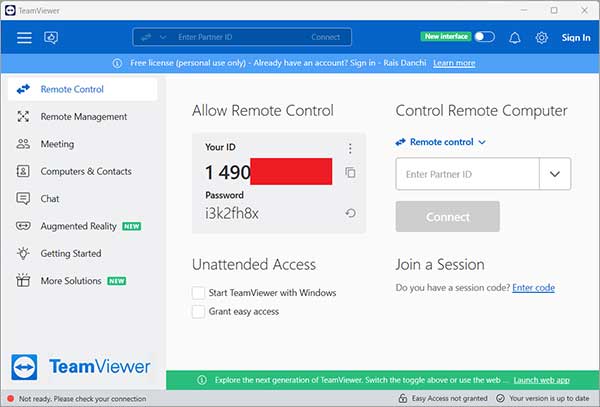600x407 pixels.
Task: Follow the Learn more link in banner
Action: [x=454, y=63]
